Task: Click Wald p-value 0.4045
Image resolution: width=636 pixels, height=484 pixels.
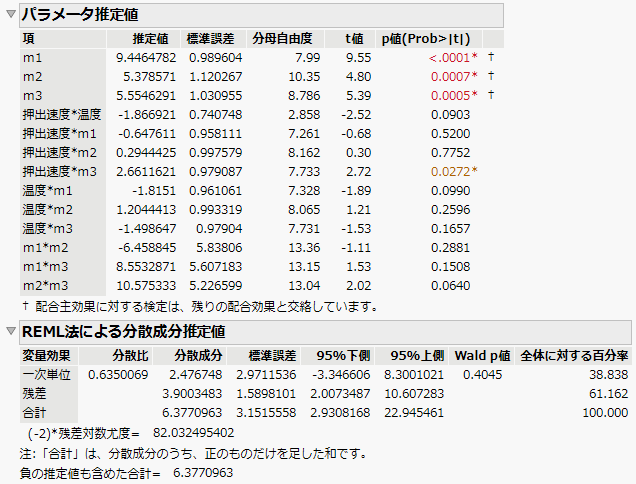Action: pos(482,375)
